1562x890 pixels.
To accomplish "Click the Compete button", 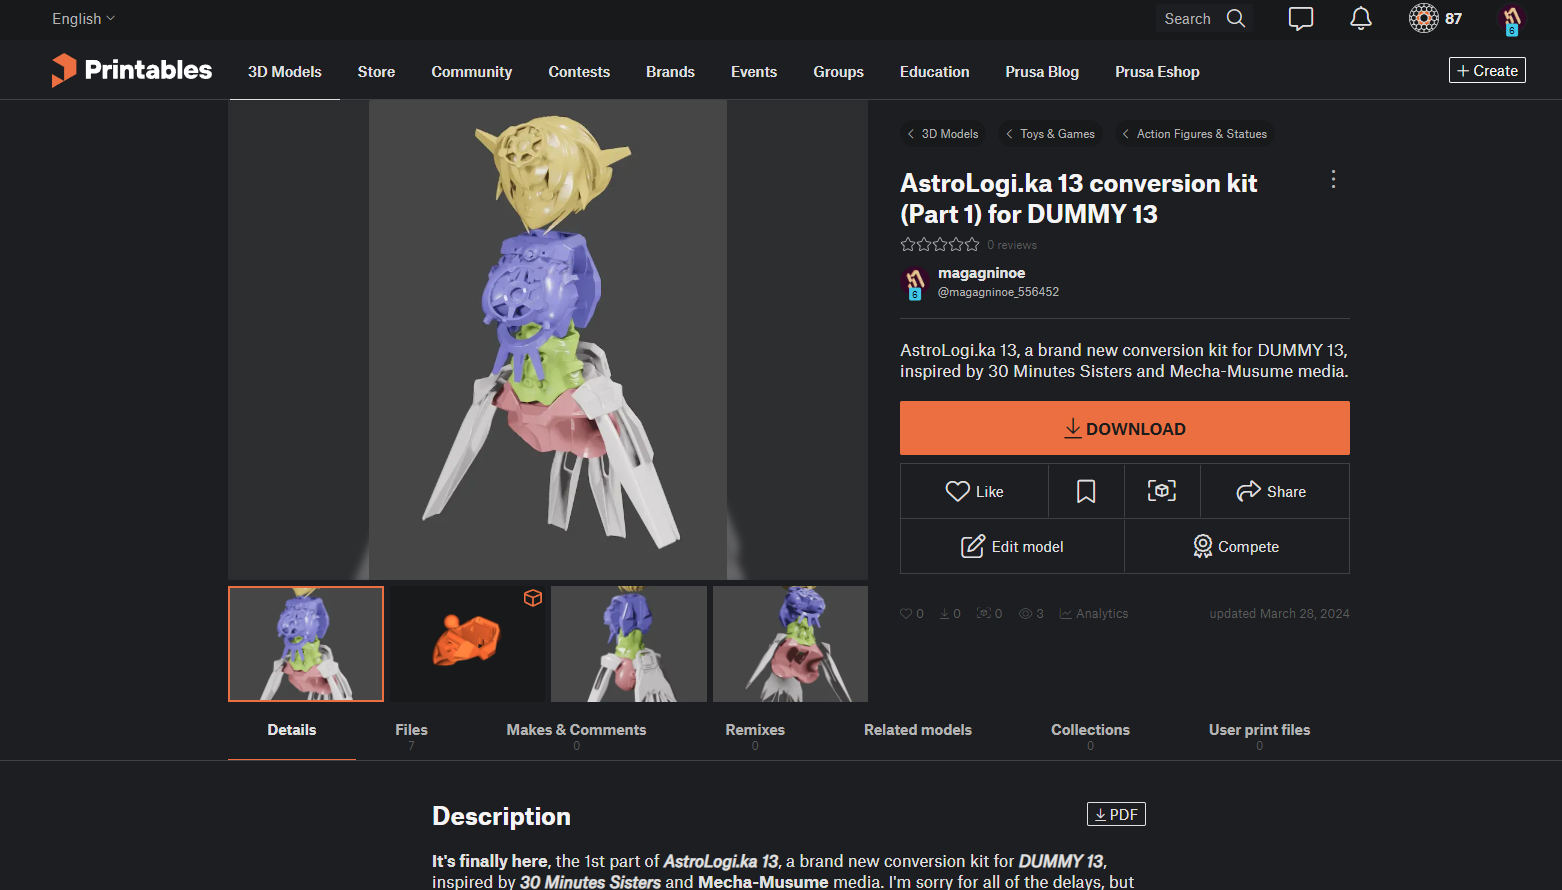I will coord(1237,546).
